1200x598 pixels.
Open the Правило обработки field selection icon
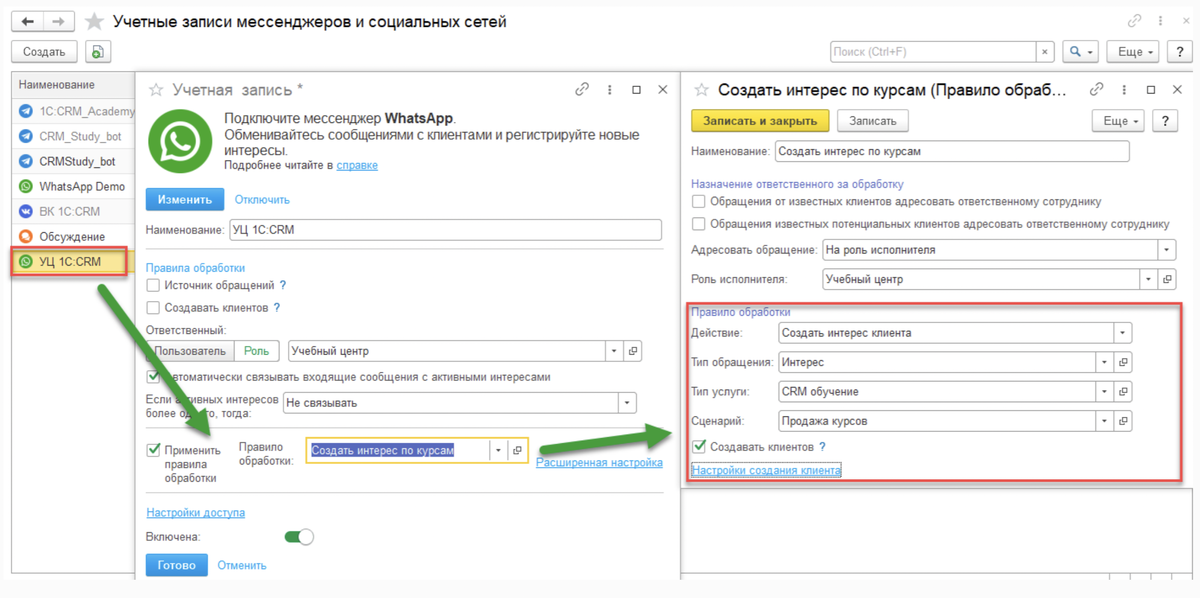517,451
